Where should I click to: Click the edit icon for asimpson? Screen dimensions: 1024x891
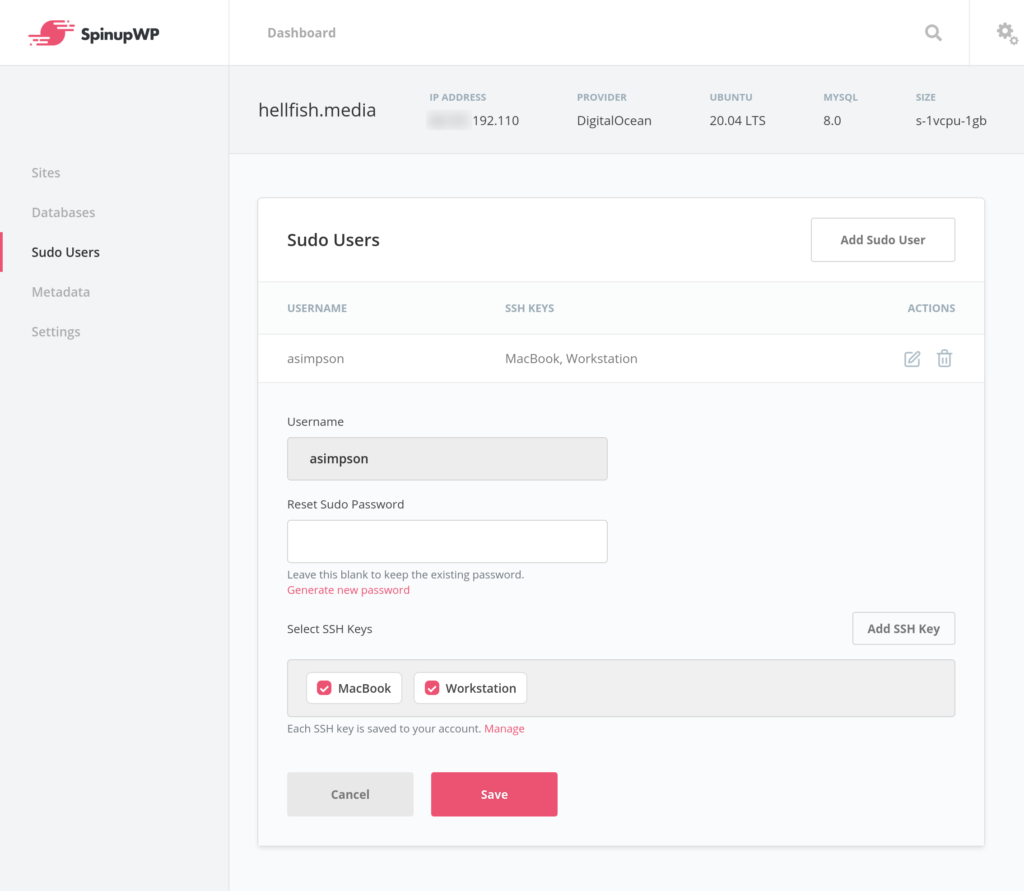[912, 359]
